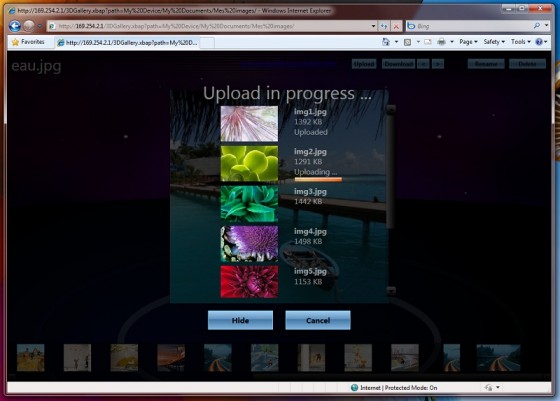Viewport: 560px width, 401px height.
Task: Click the upload list scroll down arrow
Action: (x=391, y=290)
